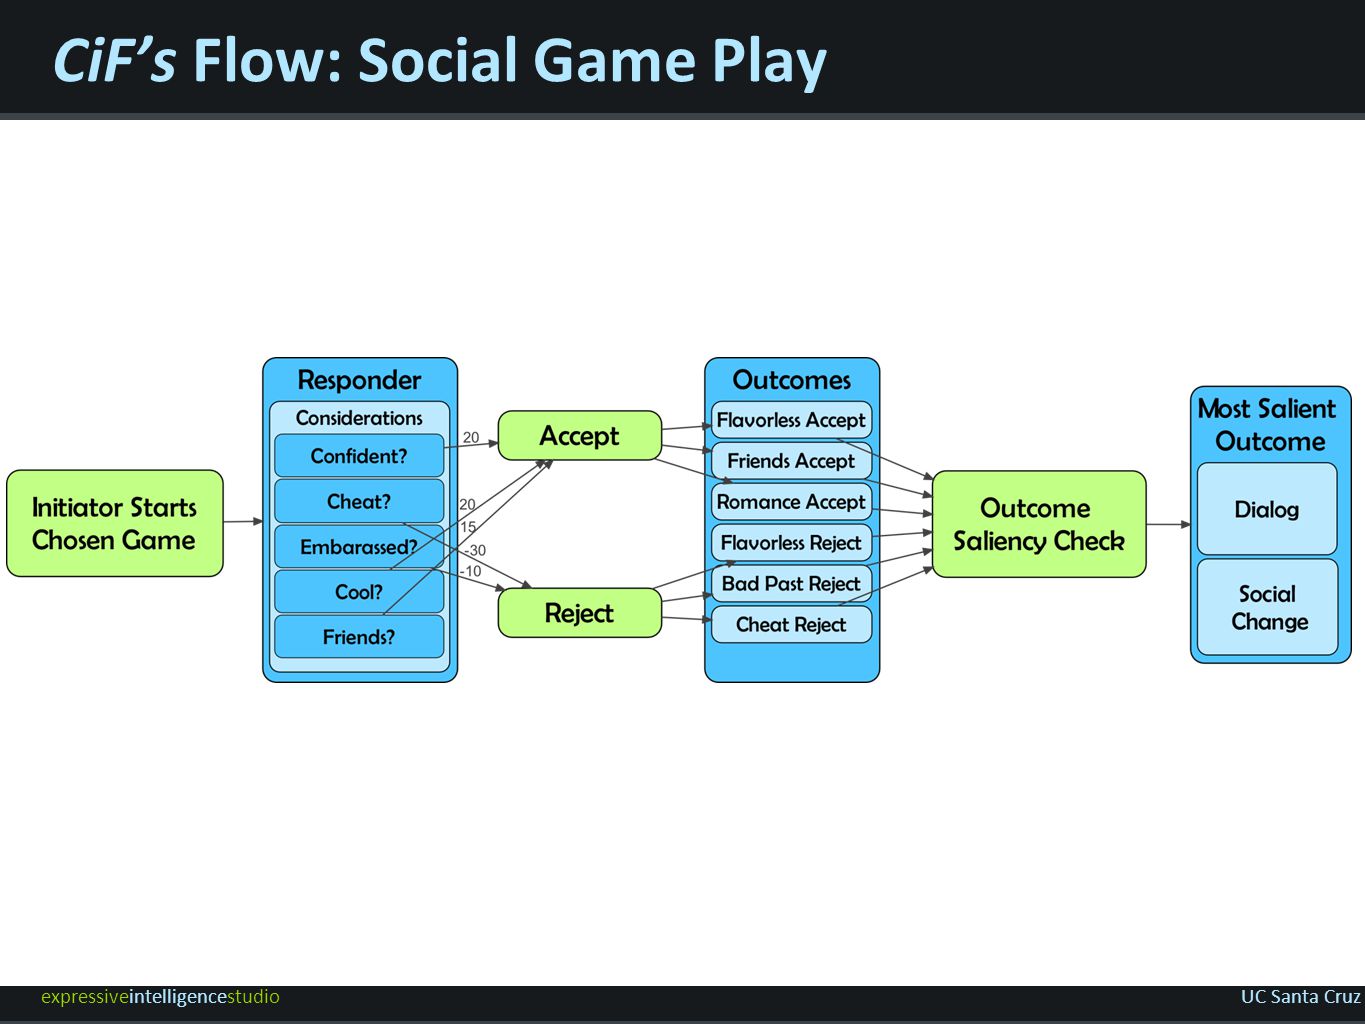This screenshot has height=1024, width=1365.
Task: Click the Romance Accept outcome
Action: coord(791,502)
